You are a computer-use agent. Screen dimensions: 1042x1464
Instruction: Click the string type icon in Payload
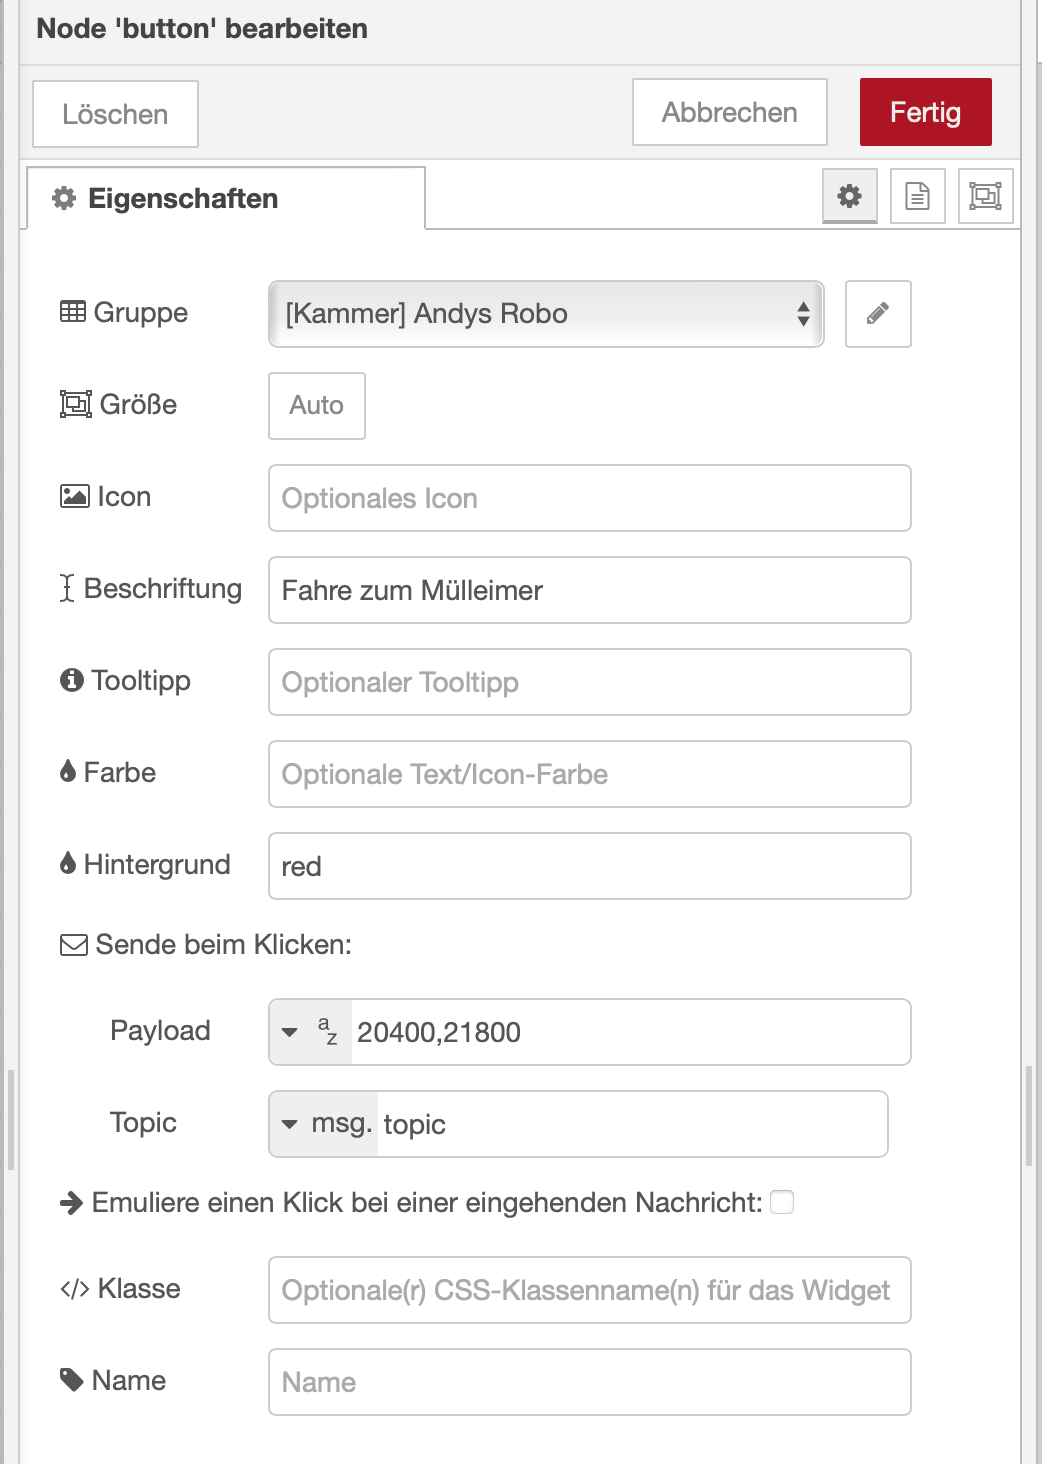click(x=327, y=1031)
